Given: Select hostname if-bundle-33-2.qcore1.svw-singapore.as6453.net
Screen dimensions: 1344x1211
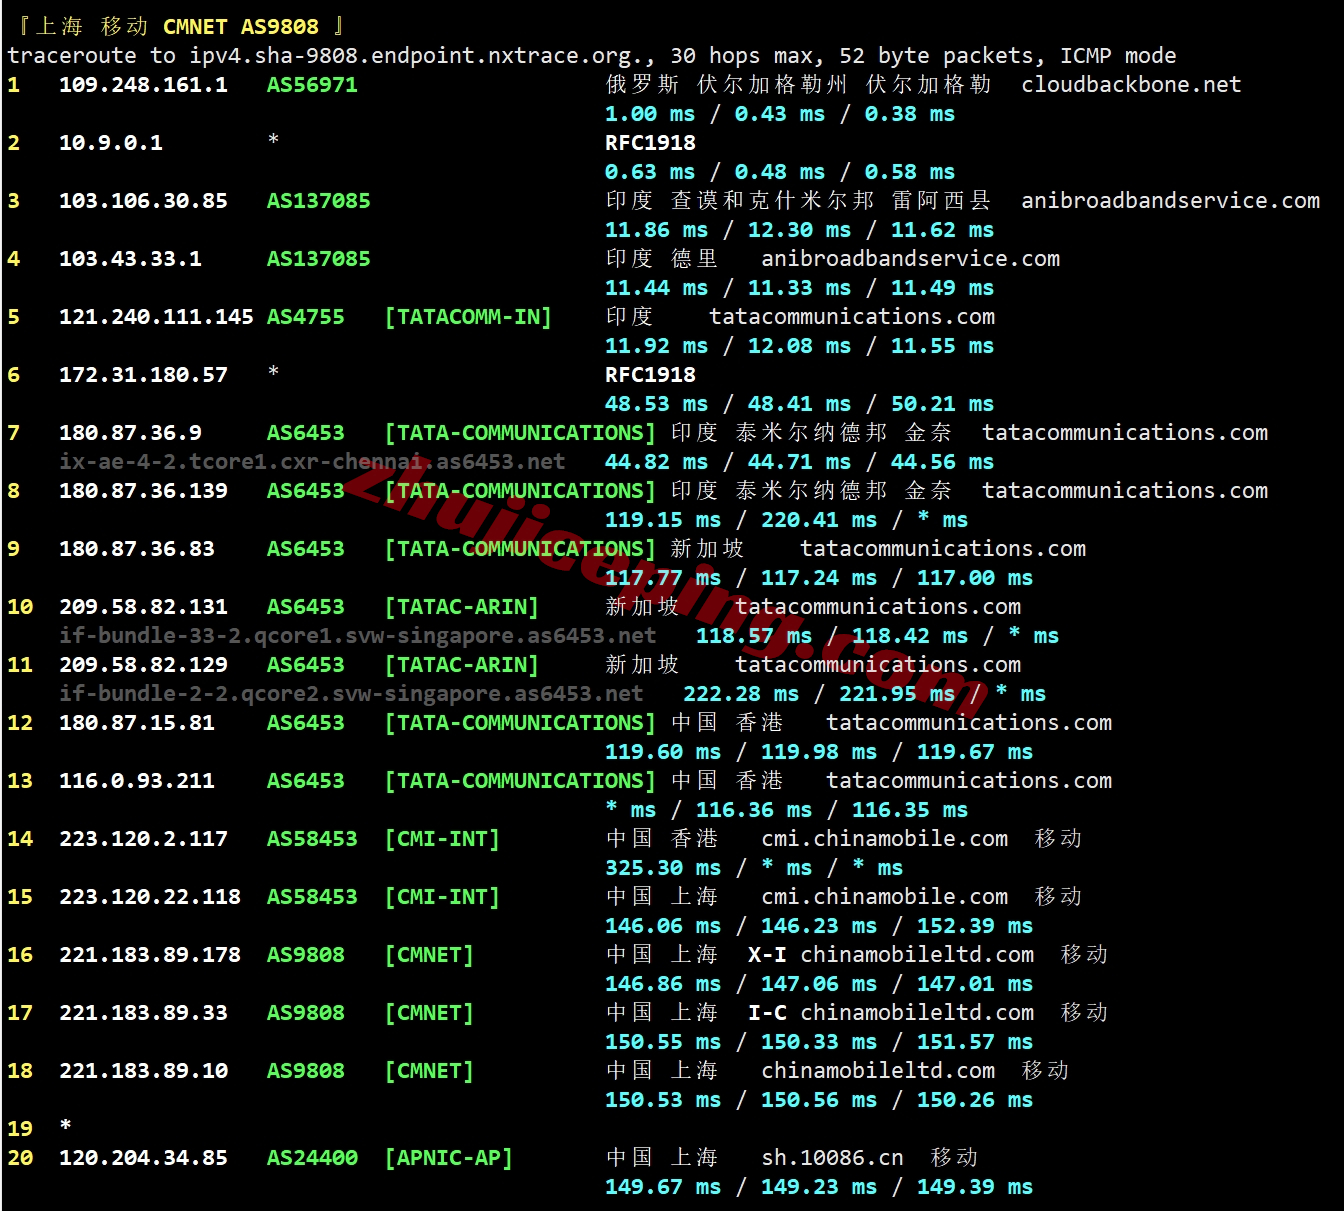Looking at the screenshot, I should tap(358, 636).
